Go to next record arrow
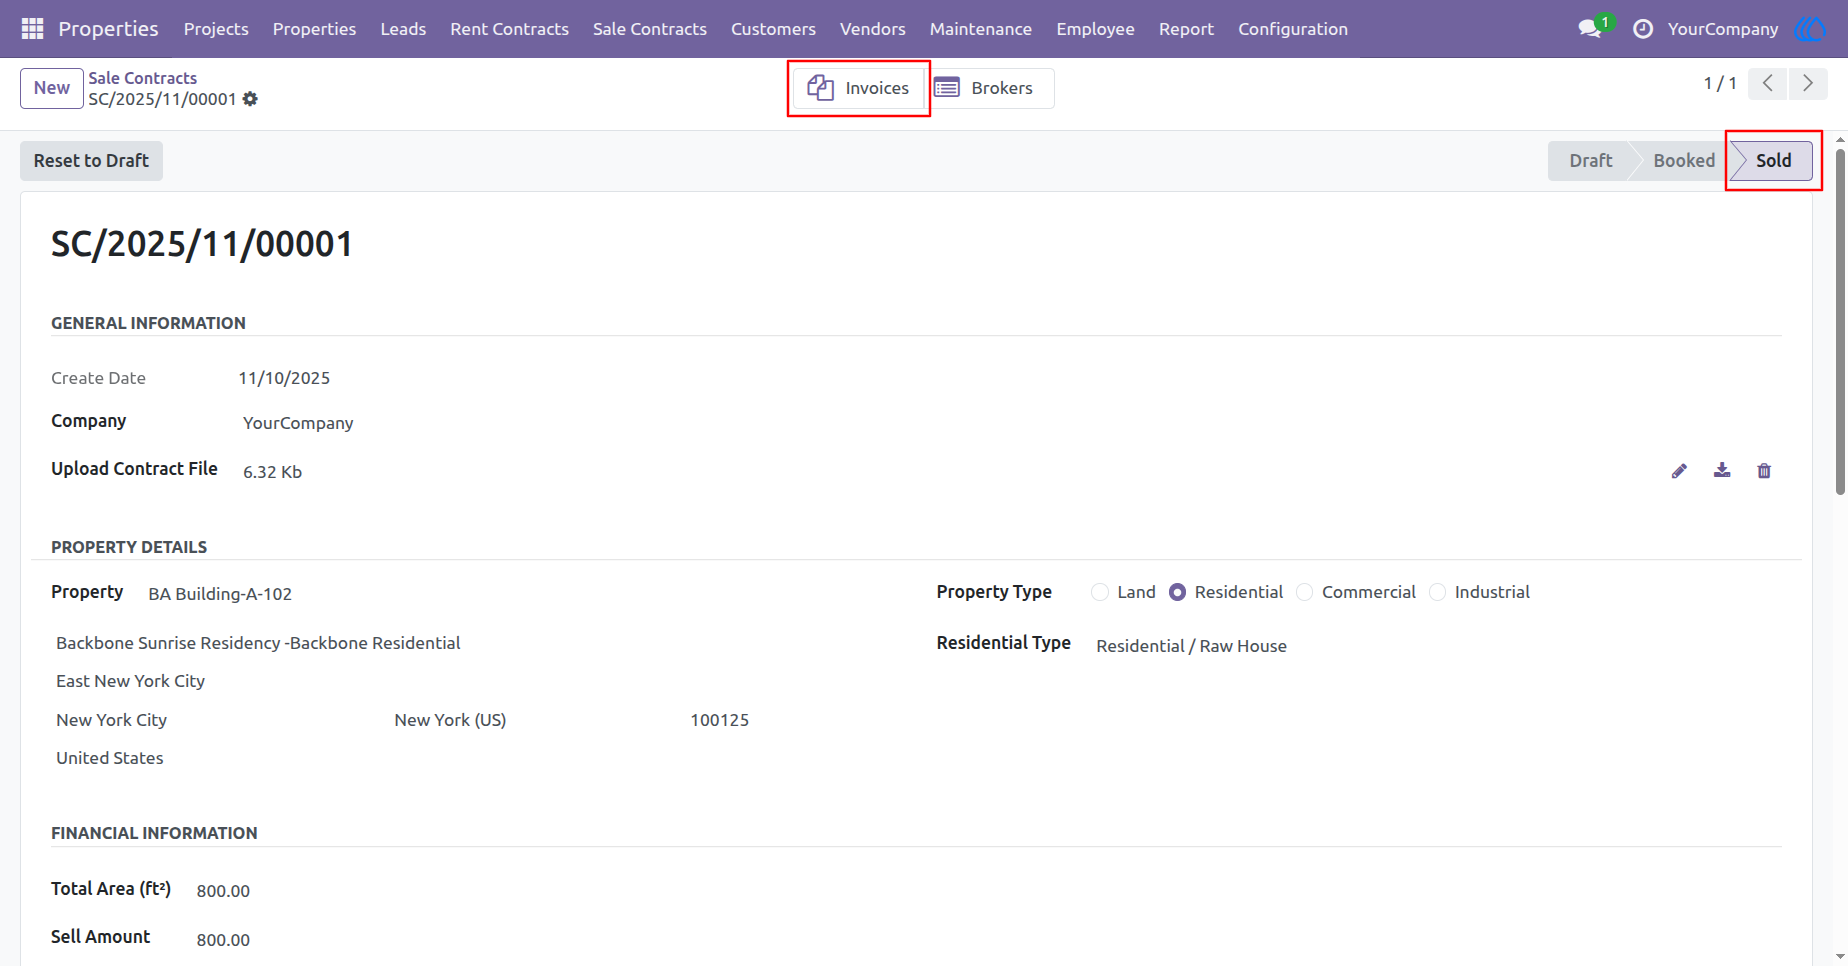Viewport: 1848px width, 966px height. click(1808, 84)
